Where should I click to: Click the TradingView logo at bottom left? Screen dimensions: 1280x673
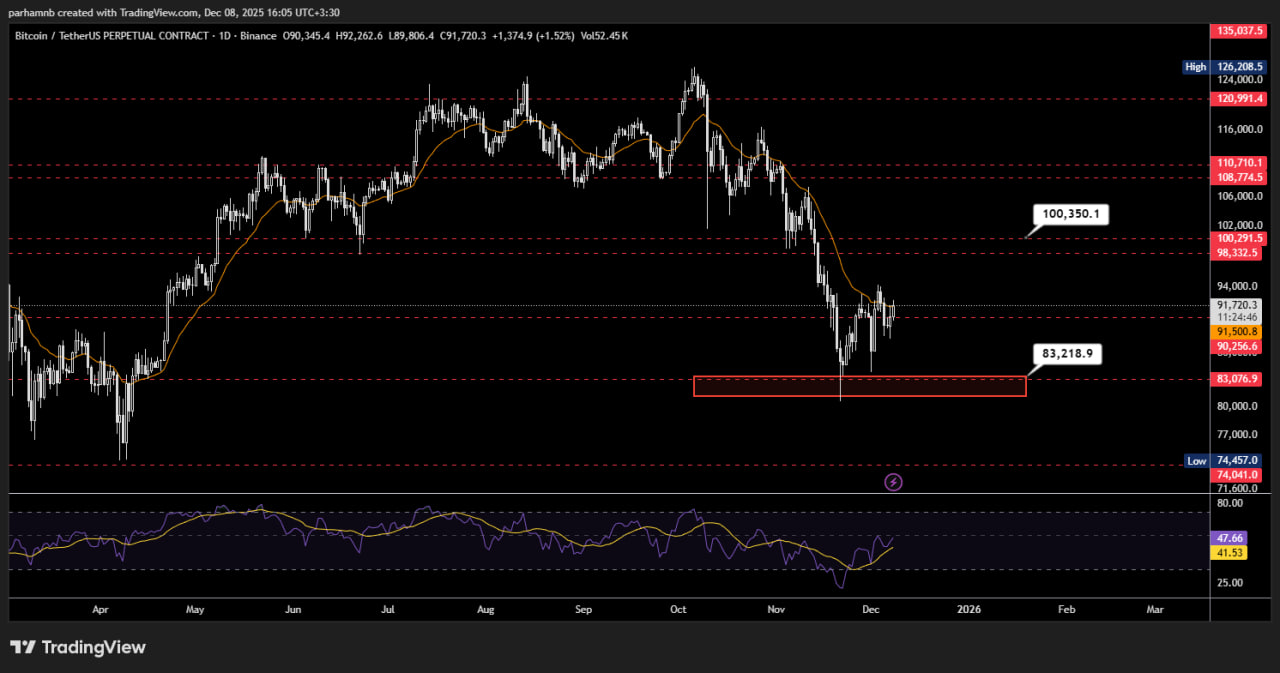[x=78, y=647]
